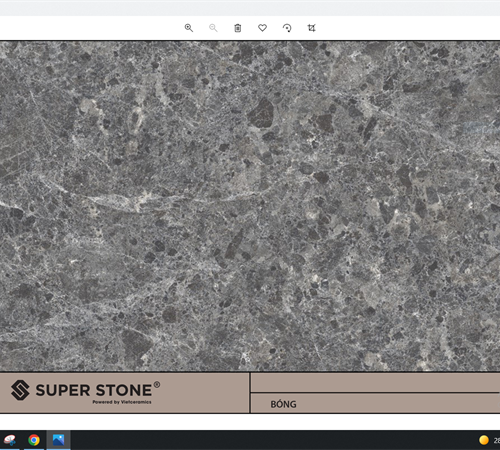Viewport: 500px width, 450px height.
Task: Click the SUPER STONE brand text
Action: click(94, 390)
